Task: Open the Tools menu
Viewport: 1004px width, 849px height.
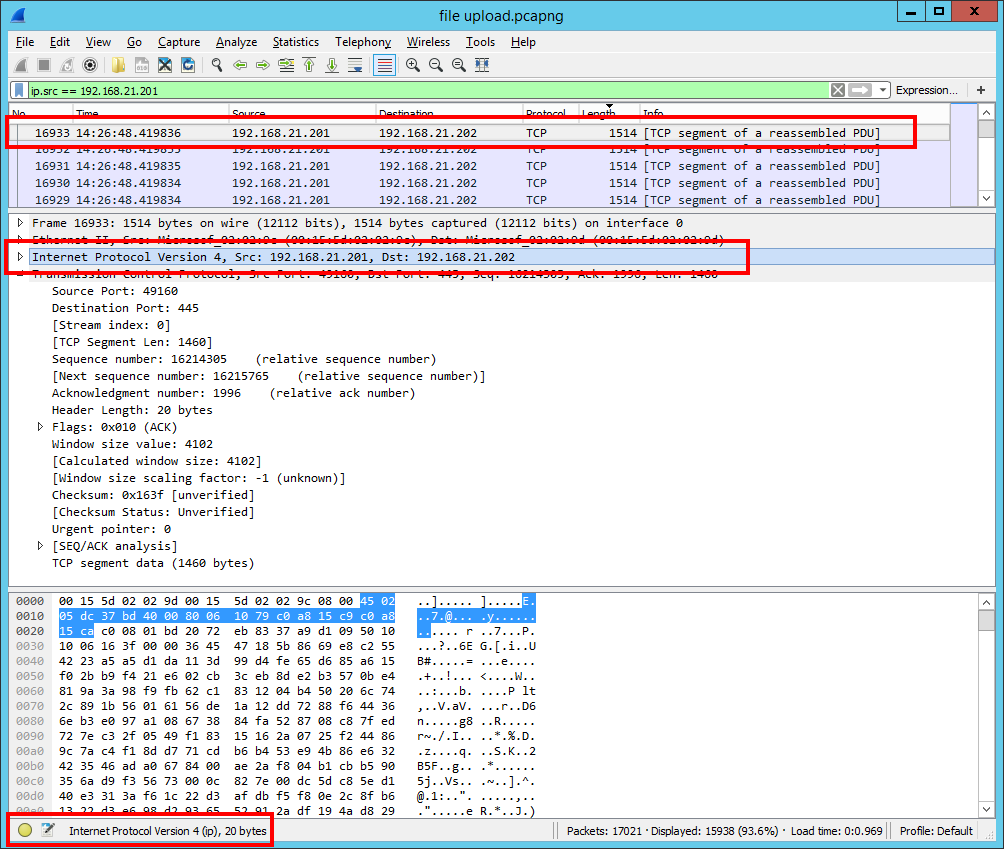Action: pyautogui.click(x=480, y=42)
